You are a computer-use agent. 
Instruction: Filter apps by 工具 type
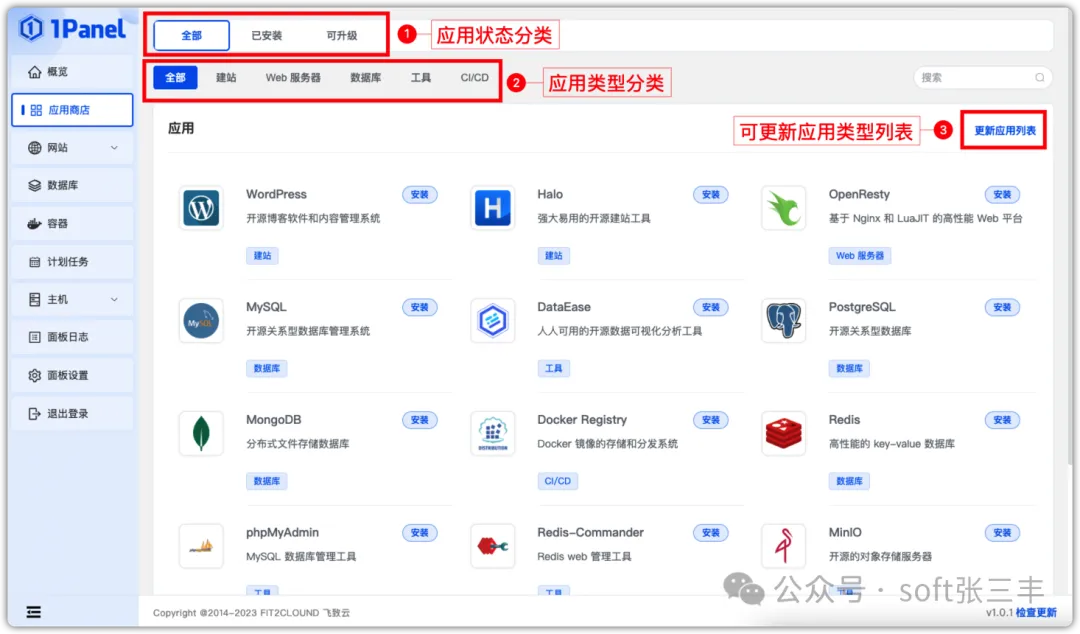point(421,78)
